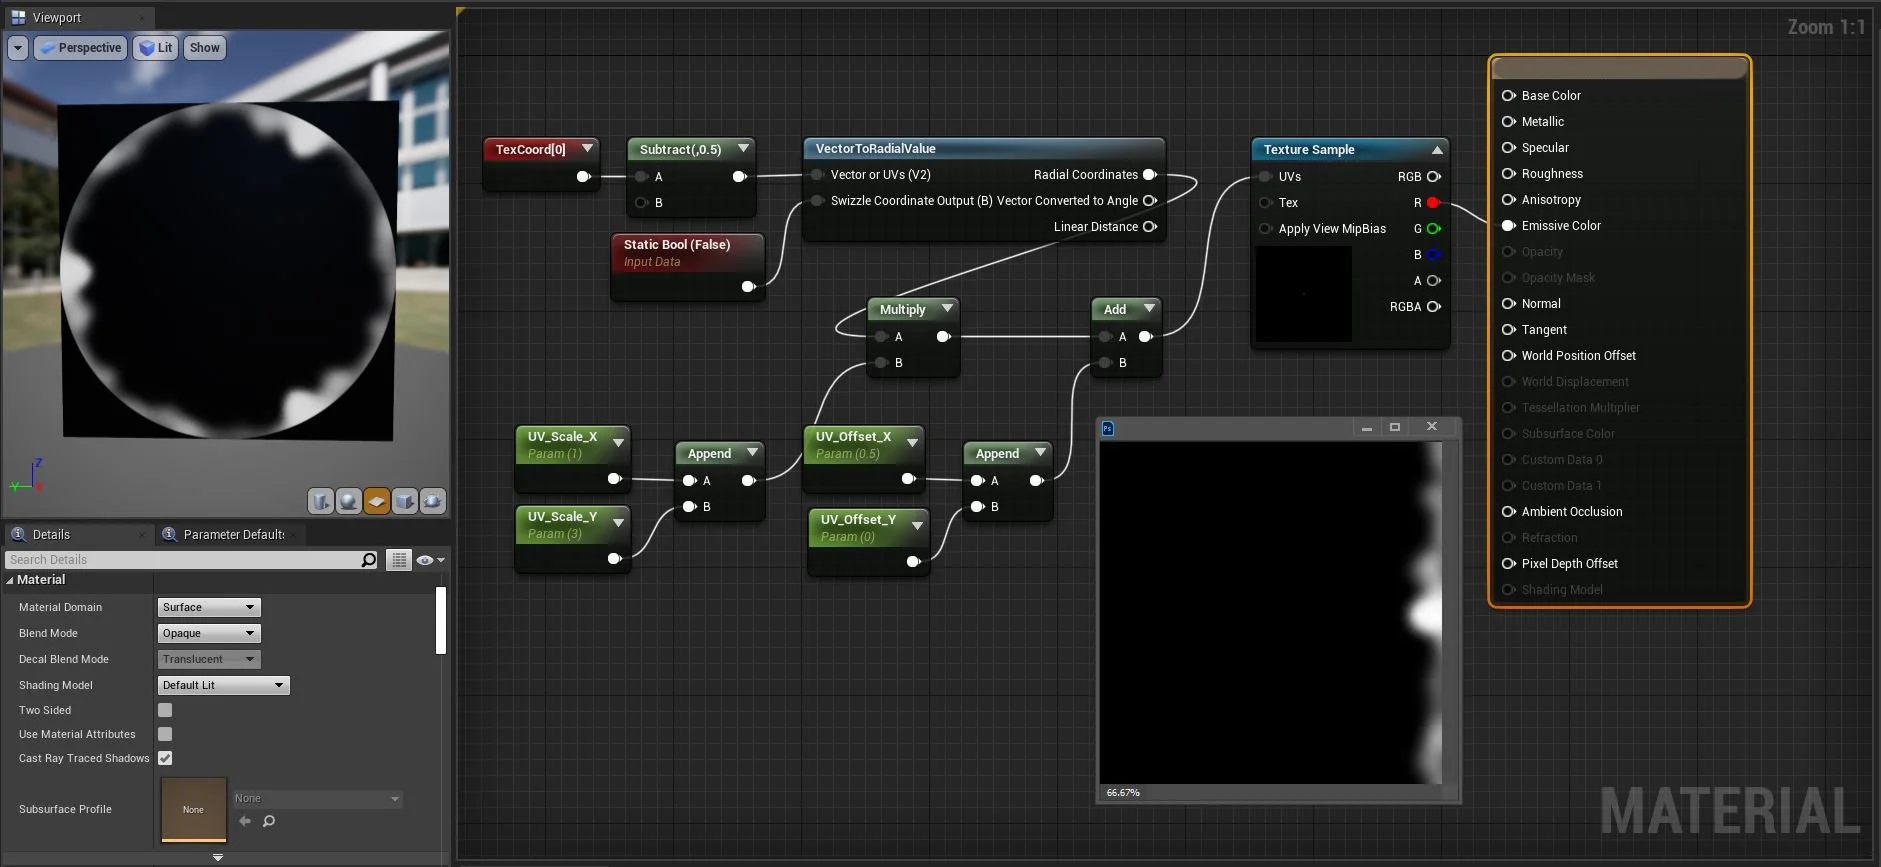The image size is (1881, 867).
Task: Select cube preview mesh in viewport
Action: tap(404, 501)
